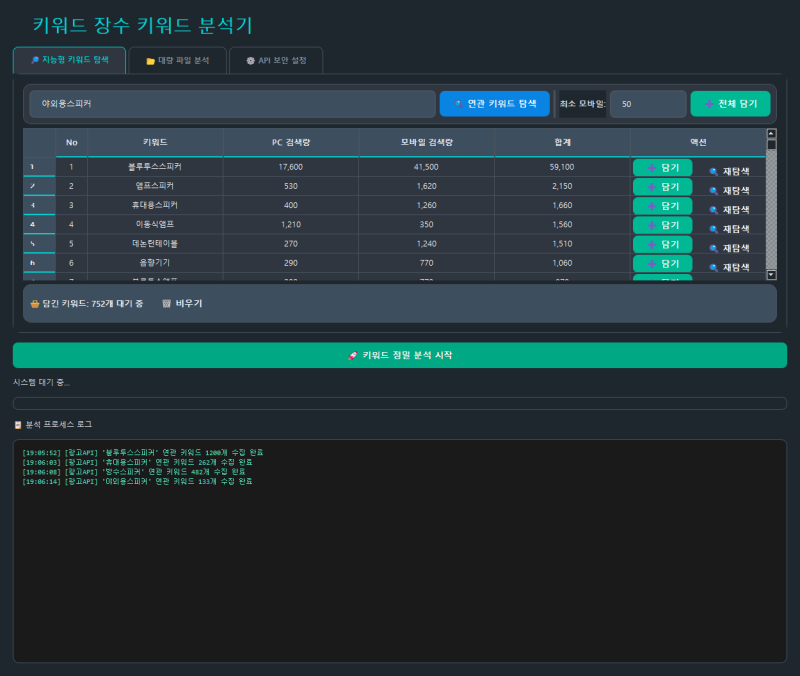Screen dimensions: 800x676
Task: Click the 최소 모바일 field showing 50
Action: (648, 104)
